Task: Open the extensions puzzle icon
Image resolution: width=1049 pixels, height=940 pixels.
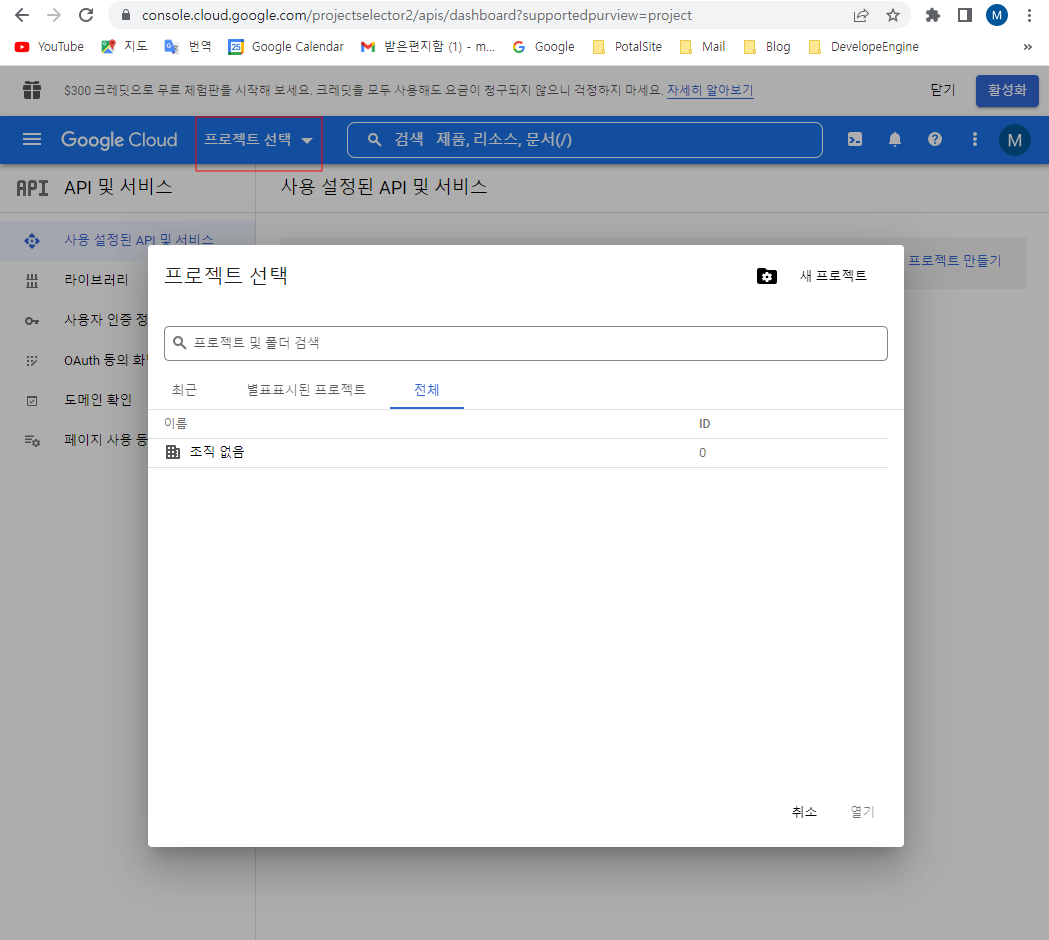Action: [x=933, y=15]
